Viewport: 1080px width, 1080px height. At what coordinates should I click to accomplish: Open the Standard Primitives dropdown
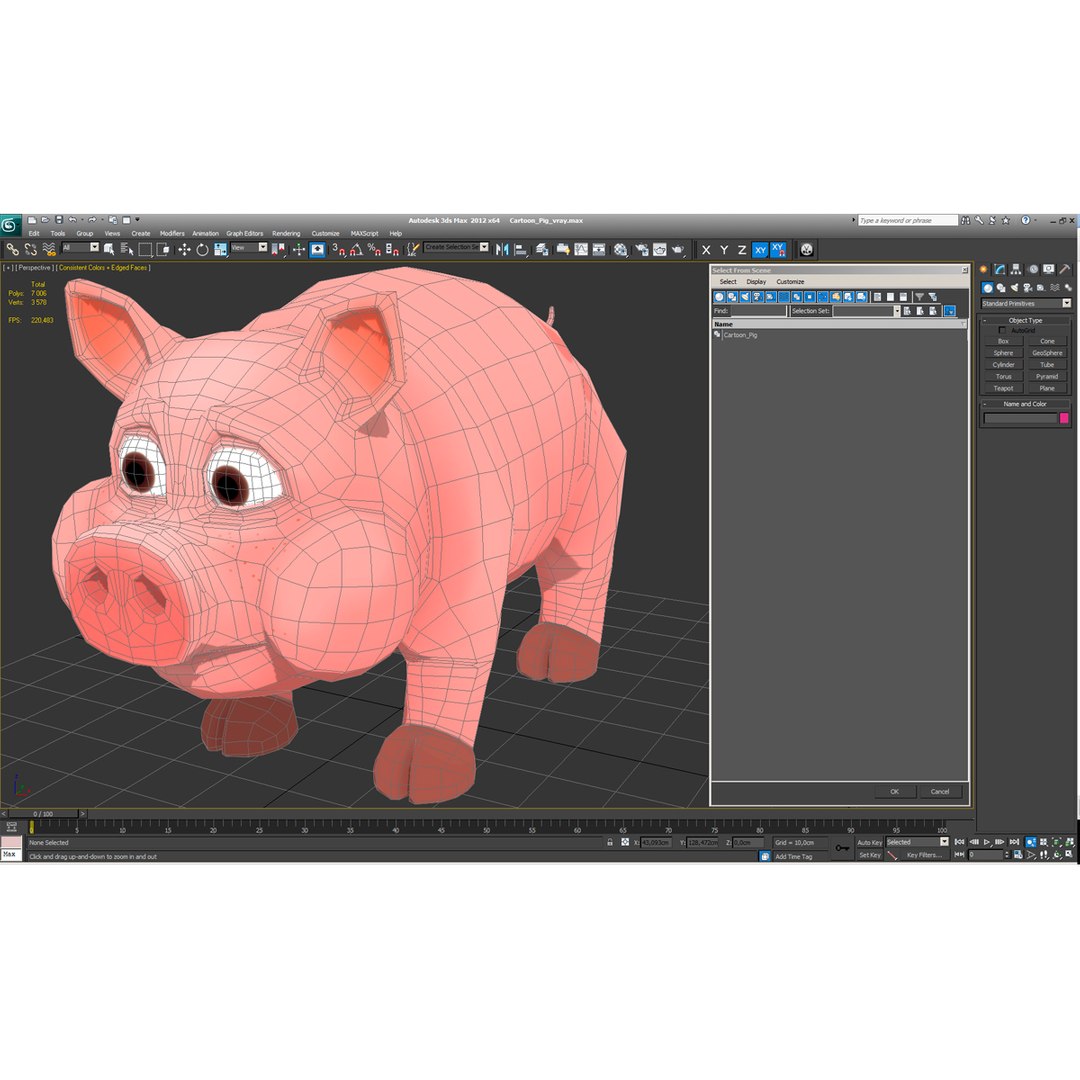[1026, 303]
